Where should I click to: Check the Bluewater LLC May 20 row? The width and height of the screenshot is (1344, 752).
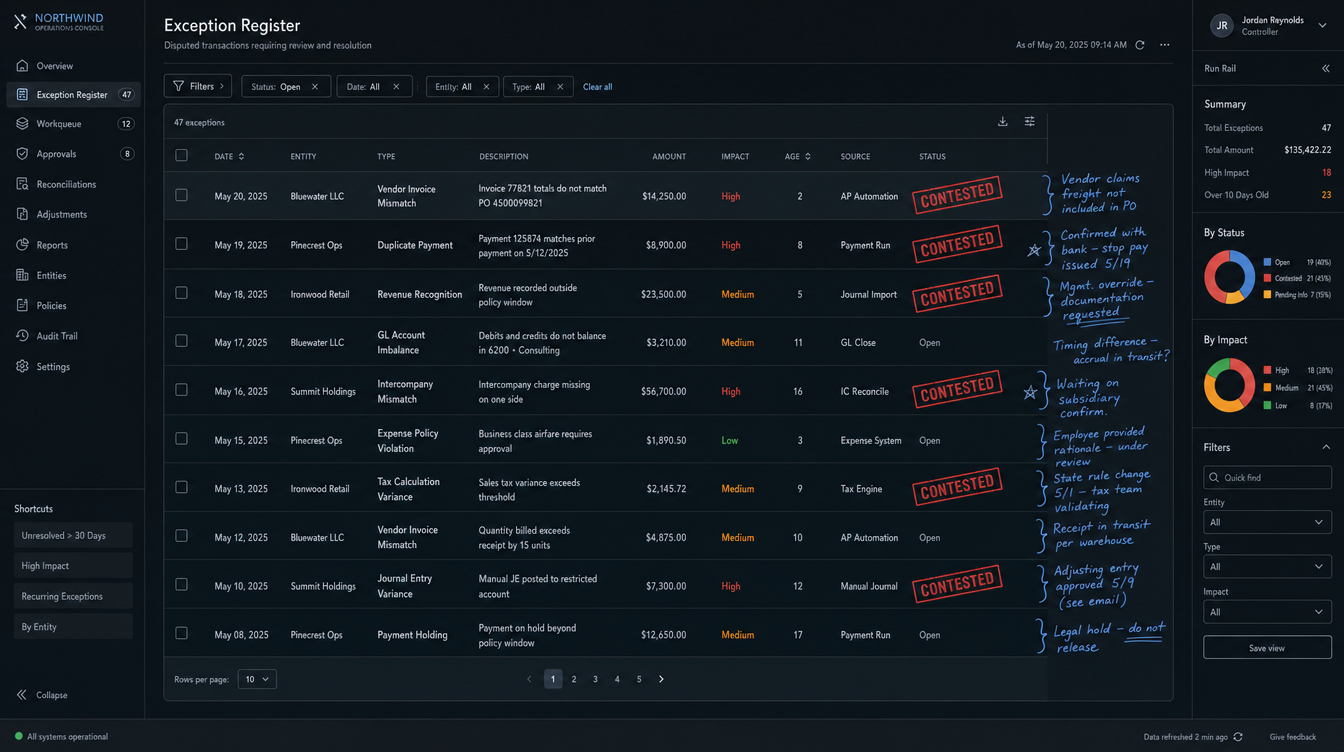(181, 196)
